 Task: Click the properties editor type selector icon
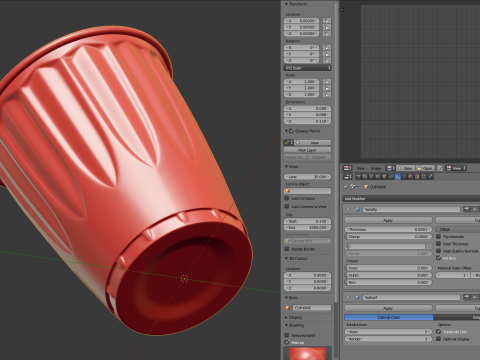click(348, 176)
